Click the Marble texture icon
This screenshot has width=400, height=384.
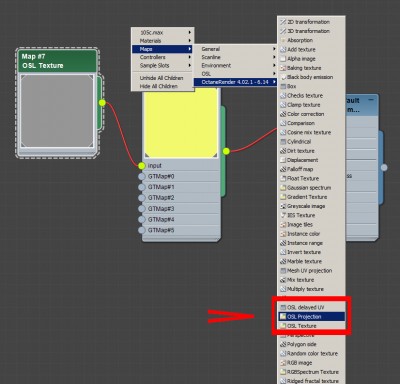pyautogui.click(x=283, y=261)
